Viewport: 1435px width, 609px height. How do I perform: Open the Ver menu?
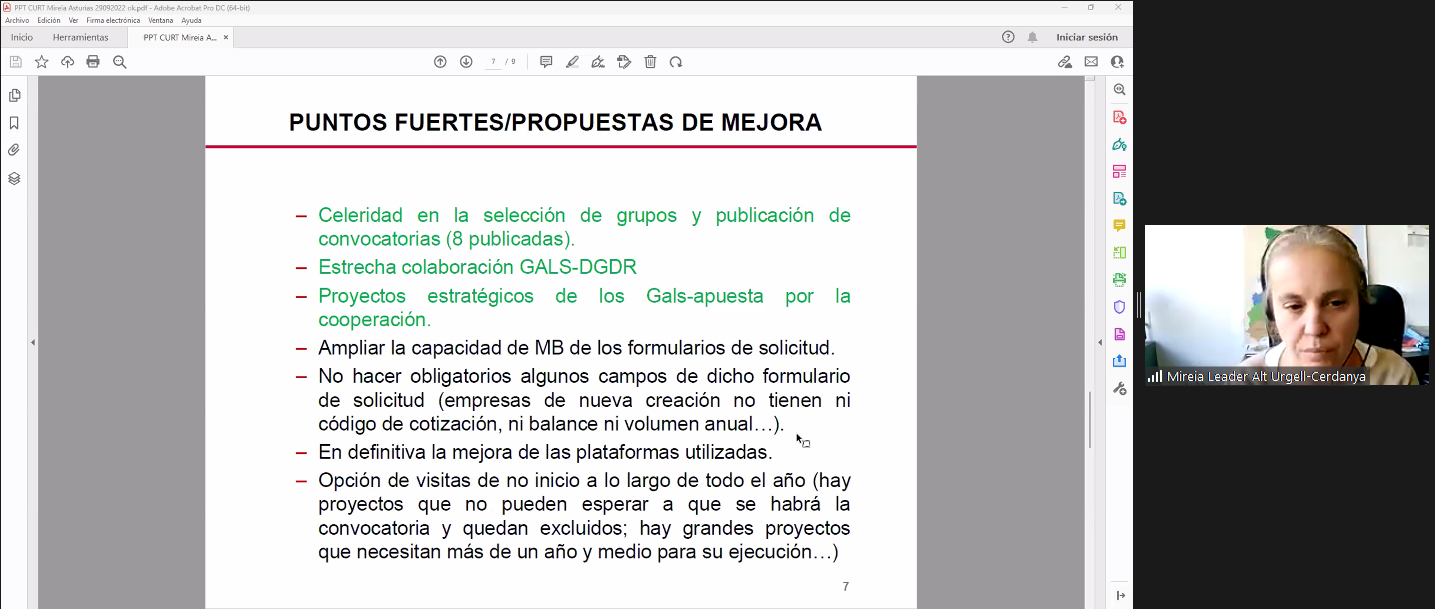[x=73, y=20]
